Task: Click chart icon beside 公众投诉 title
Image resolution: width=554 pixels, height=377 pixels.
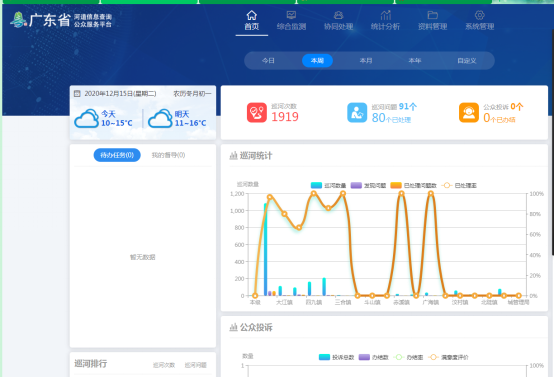Action: [x=233, y=328]
